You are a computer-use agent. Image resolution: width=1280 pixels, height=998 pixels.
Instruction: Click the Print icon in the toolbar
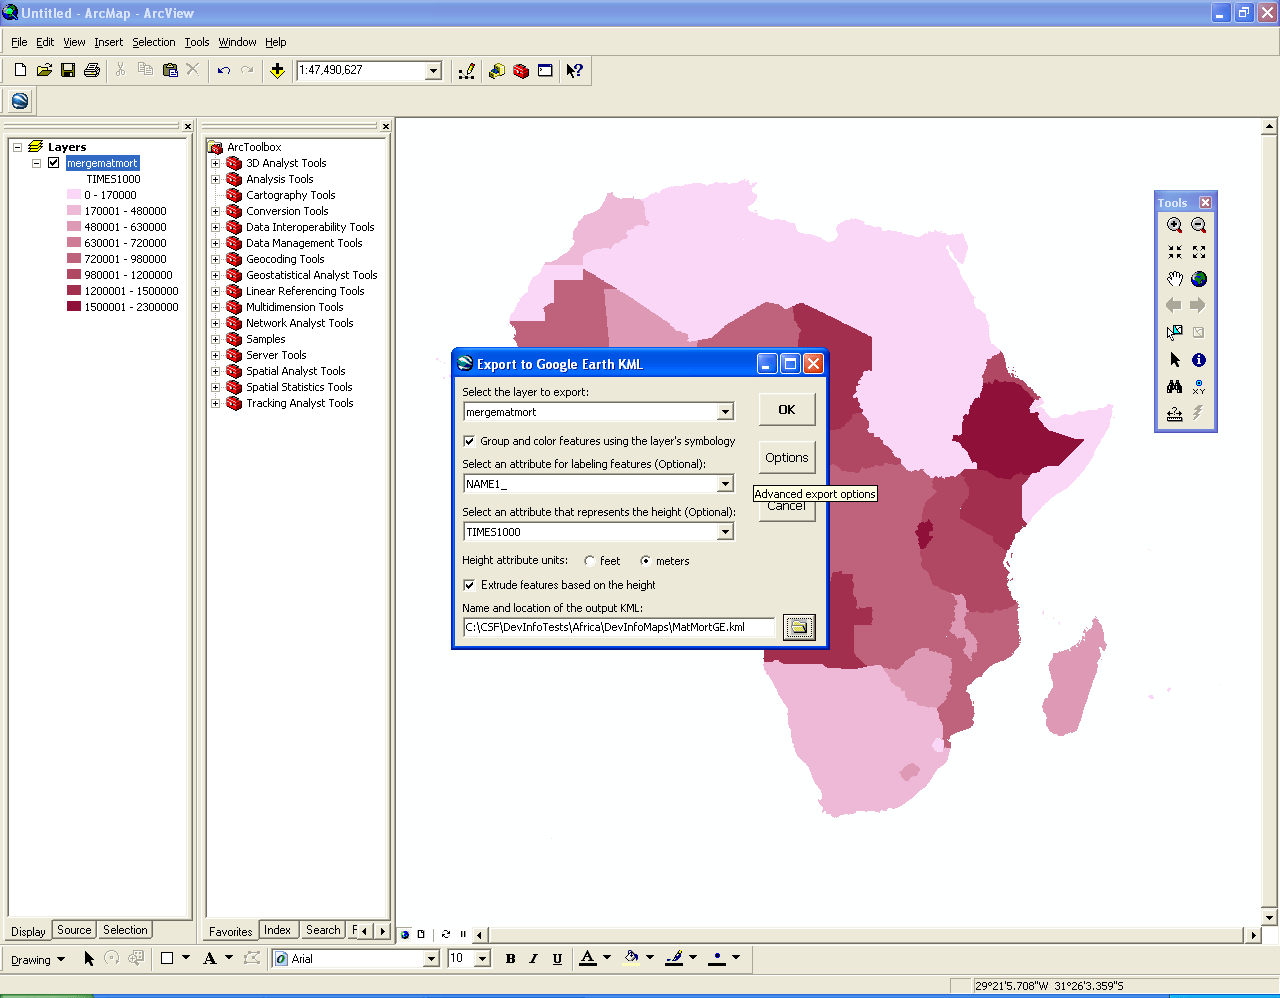tap(92, 70)
